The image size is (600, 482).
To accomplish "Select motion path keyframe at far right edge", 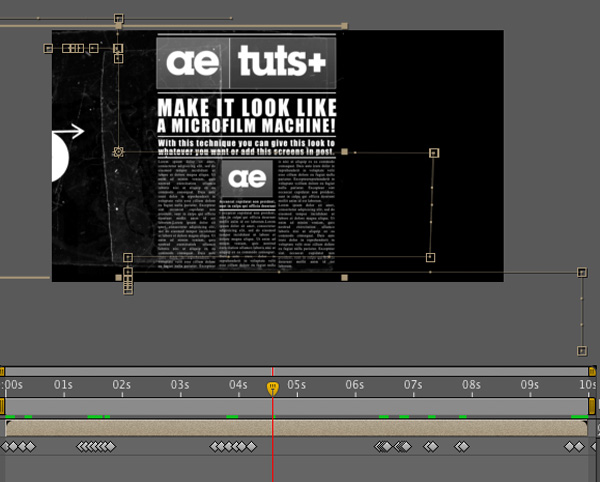I will click(582, 272).
